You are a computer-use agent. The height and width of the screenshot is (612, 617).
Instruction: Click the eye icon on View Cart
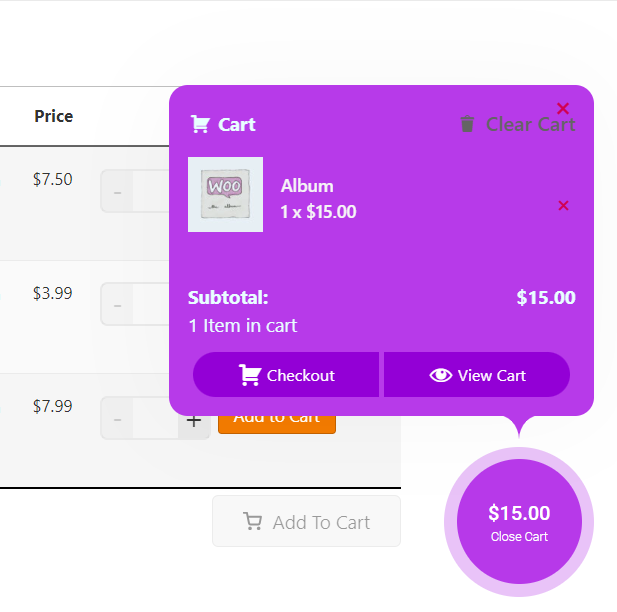(x=440, y=375)
